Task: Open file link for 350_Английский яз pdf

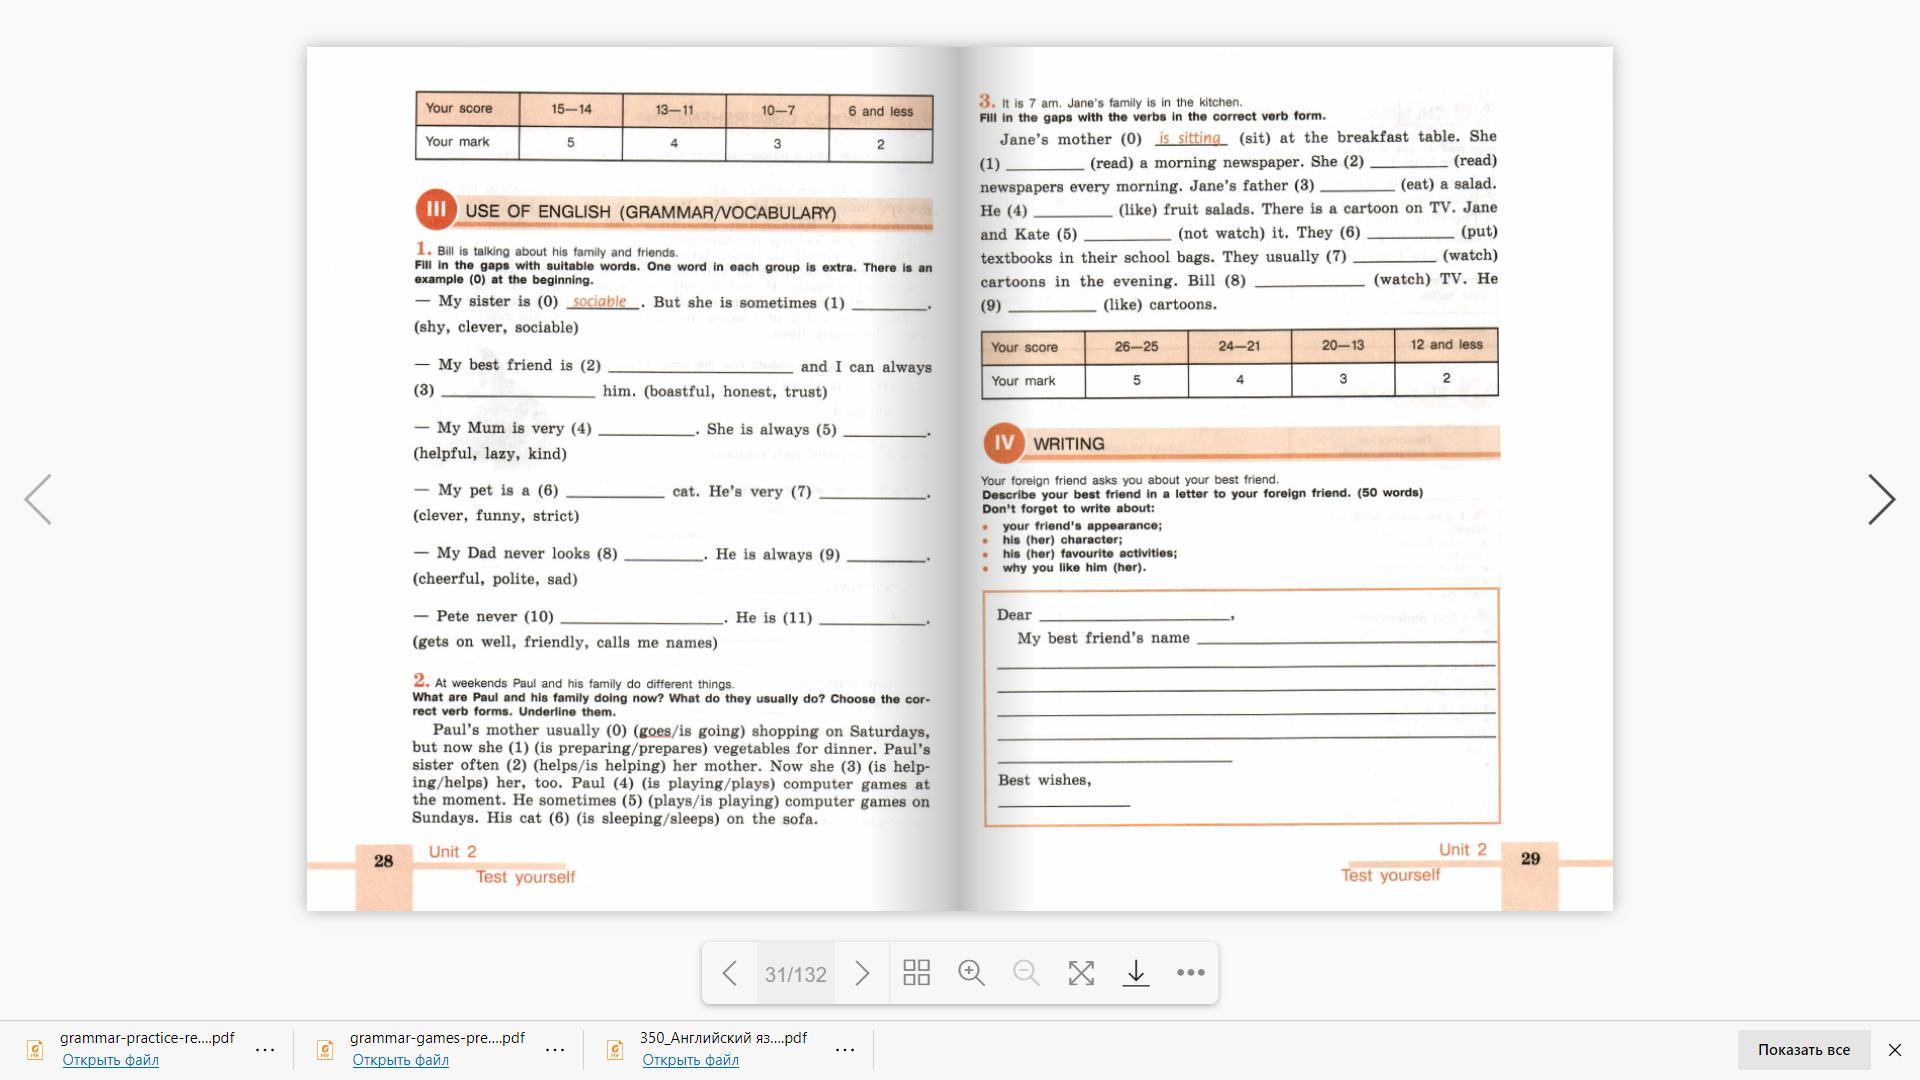Action: pyautogui.click(x=690, y=1060)
